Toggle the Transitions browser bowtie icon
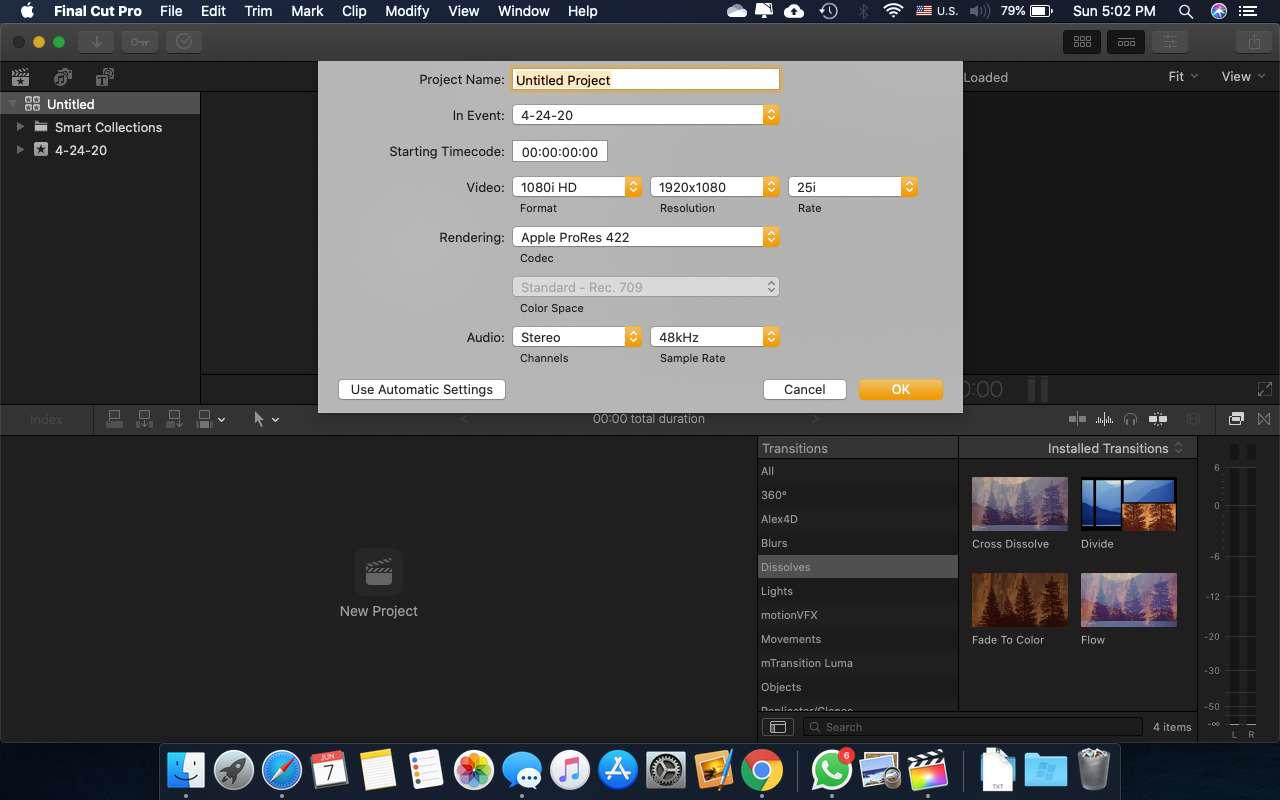The height and width of the screenshot is (800, 1280). click(1264, 419)
